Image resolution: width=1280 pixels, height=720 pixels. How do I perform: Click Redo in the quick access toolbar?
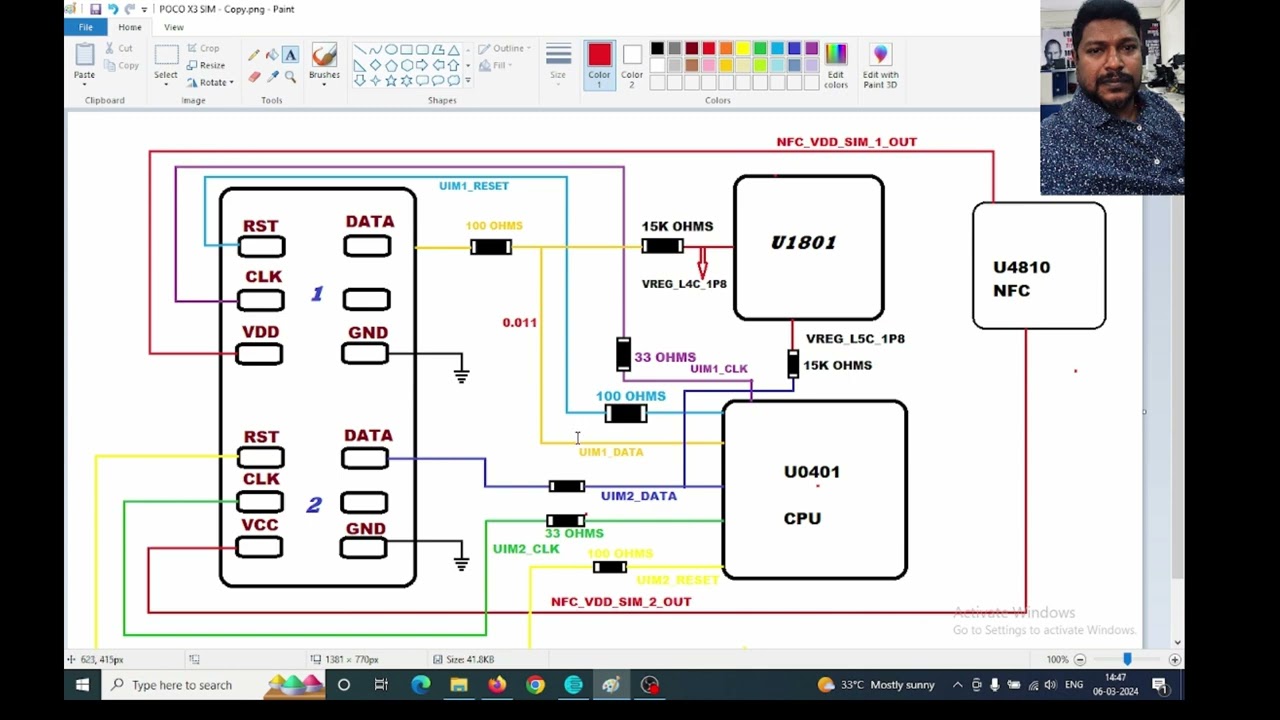(130, 9)
